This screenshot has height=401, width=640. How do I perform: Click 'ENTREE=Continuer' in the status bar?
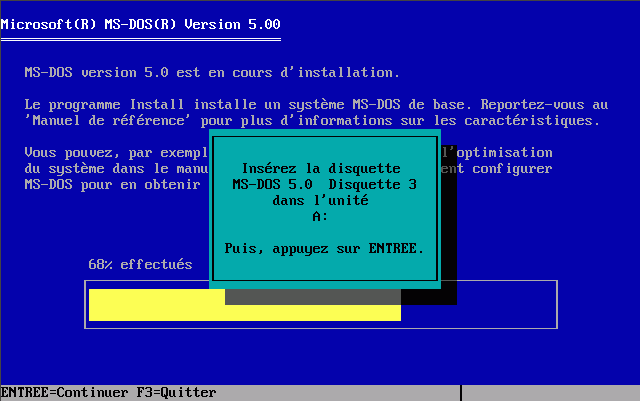pyautogui.click(x=64, y=393)
